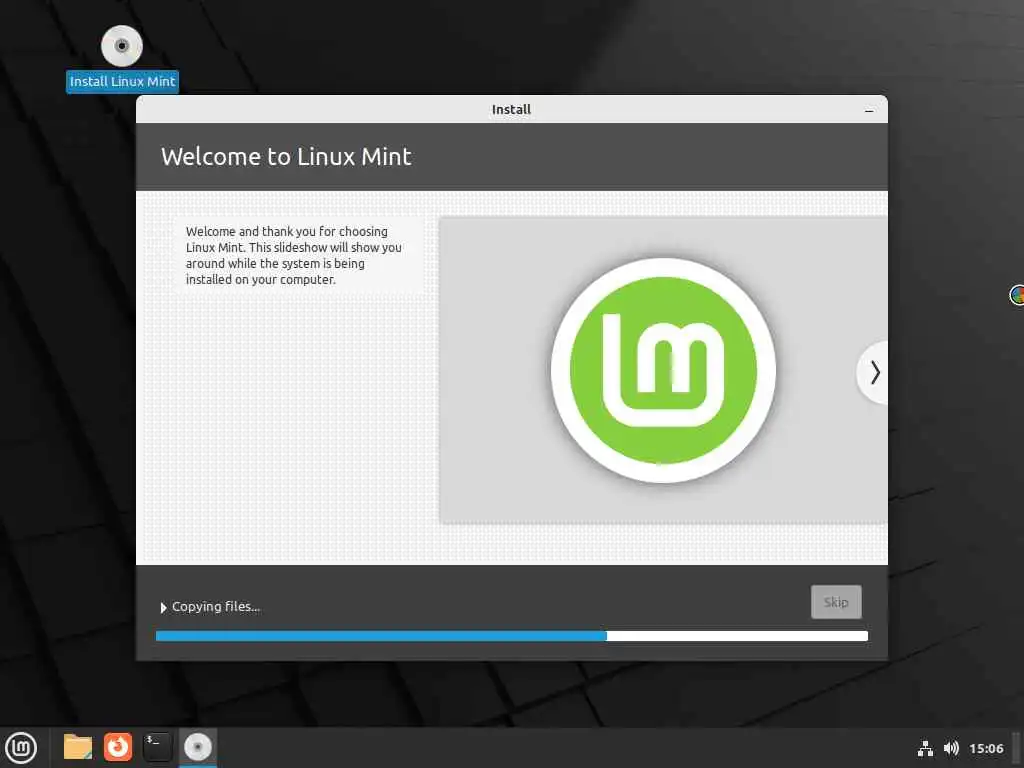This screenshot has width=1024, height=768.
Task: Click the Welcome to Linux Mint heading
Action: point(286,157)
